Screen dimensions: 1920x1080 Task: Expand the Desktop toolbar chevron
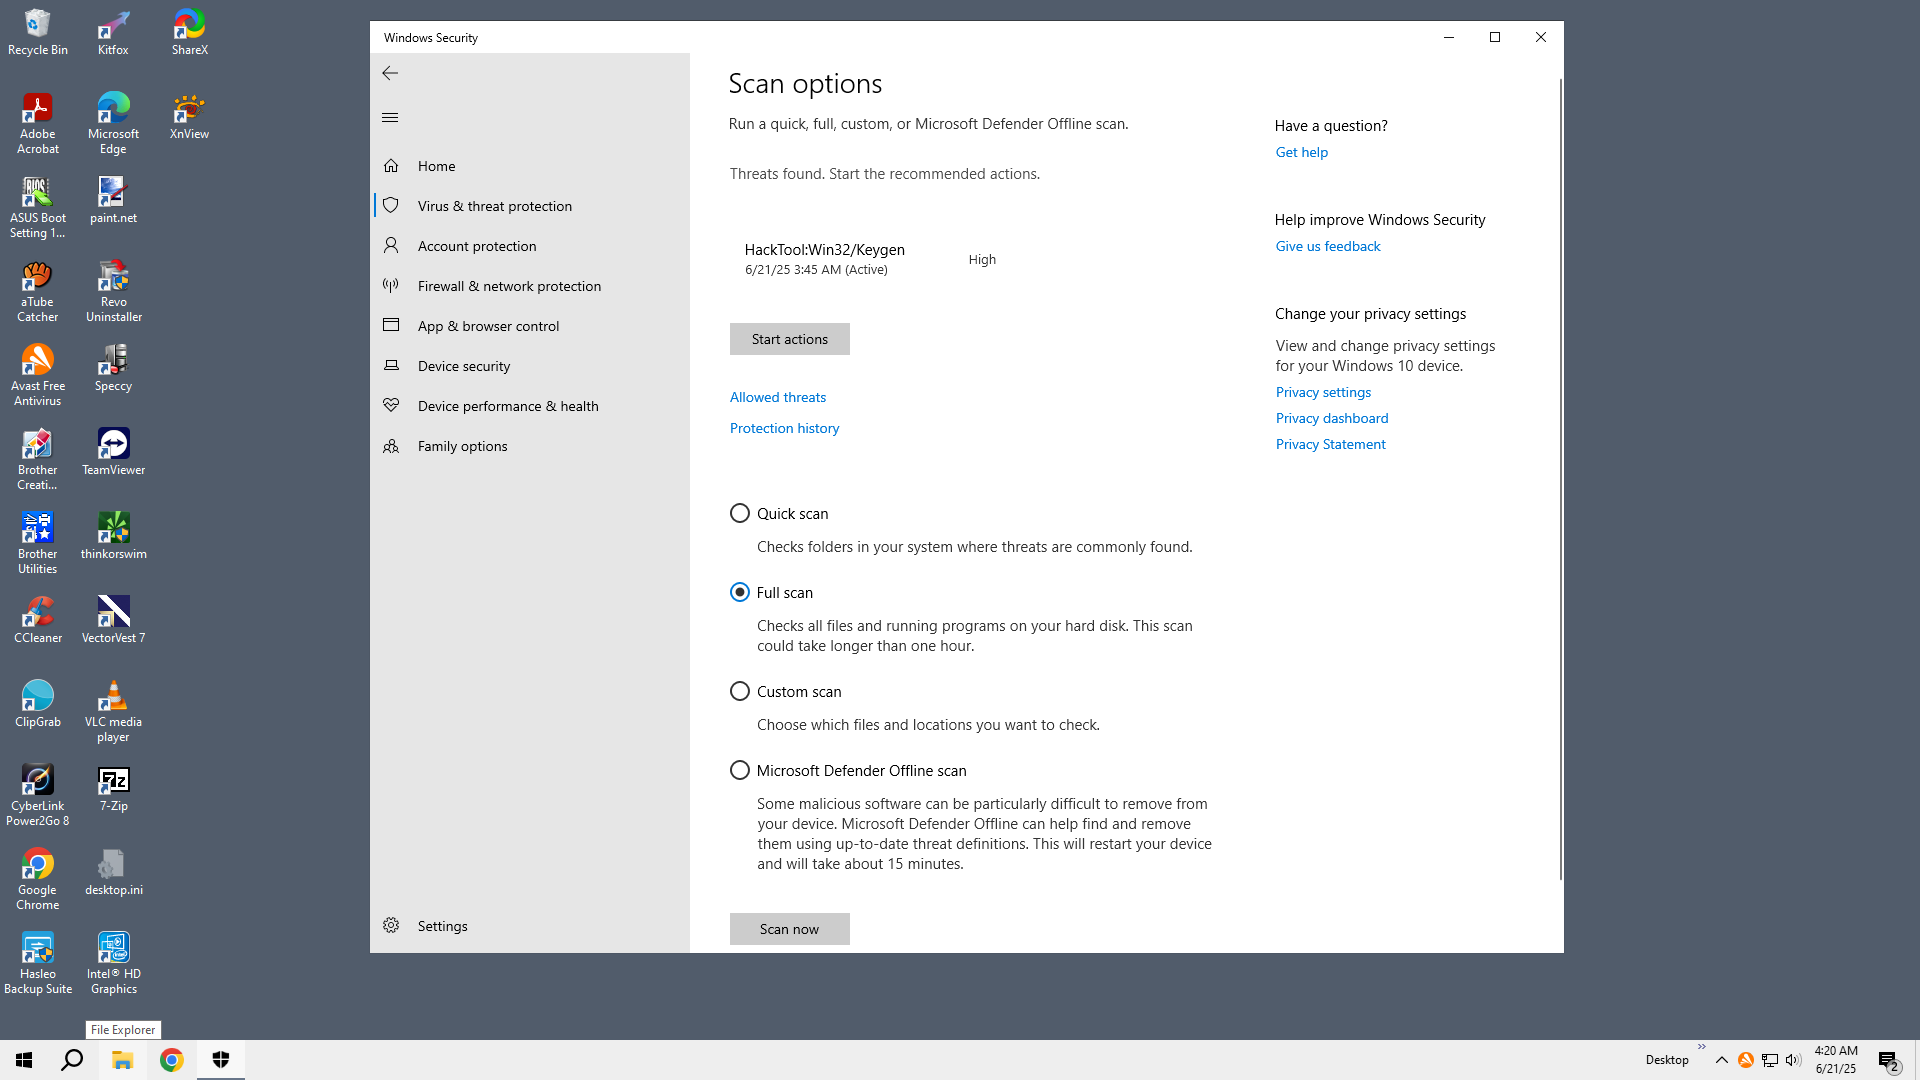1701,1047
